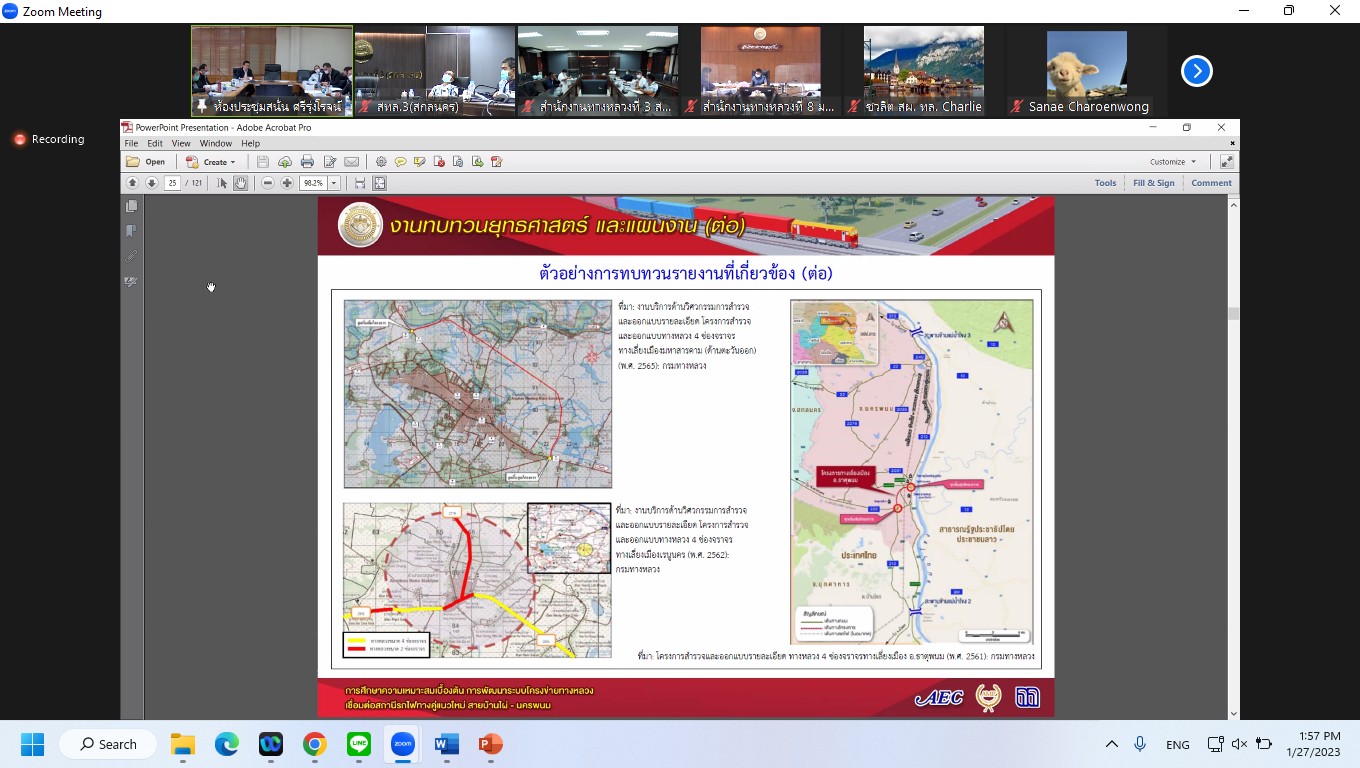This screenshot has height=768, width=1360.
Task: Click the Print file icon
Action: click(307, 162)
